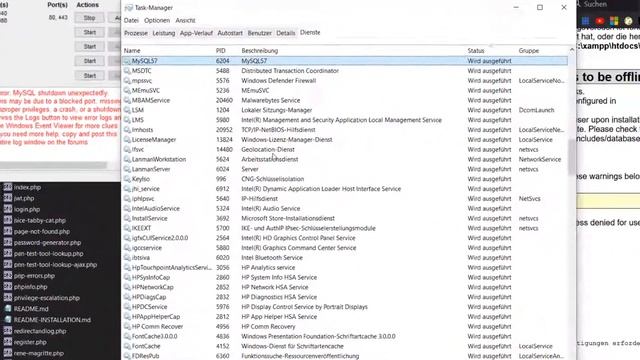Click PID 20460 of MBAMService
Screen dimensions: 640x360
click(x=224, y=100)
